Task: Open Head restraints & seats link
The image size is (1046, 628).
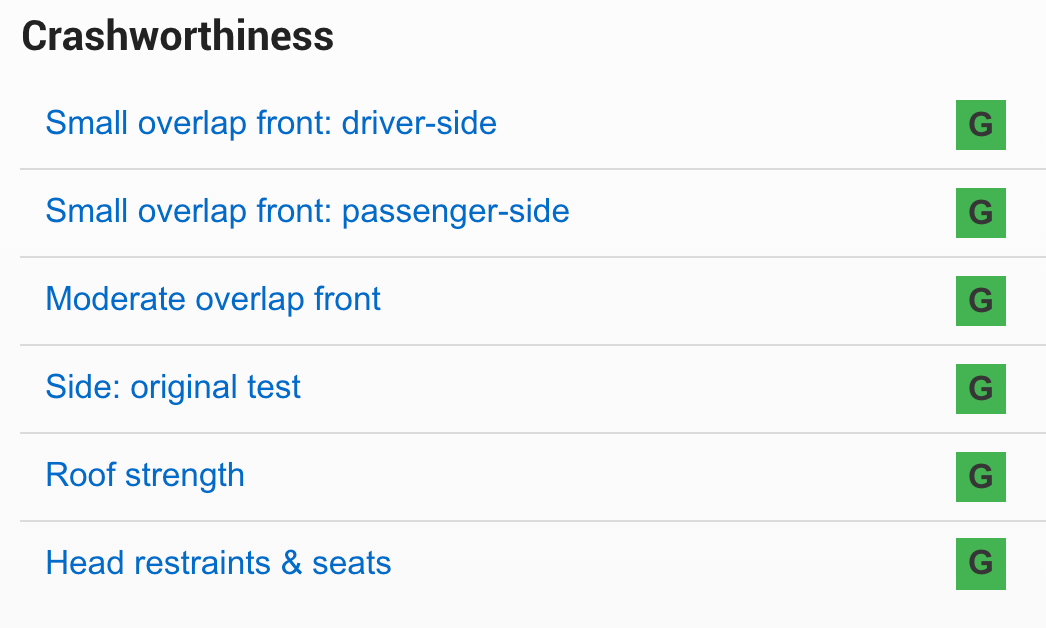Action: point(218,563)
